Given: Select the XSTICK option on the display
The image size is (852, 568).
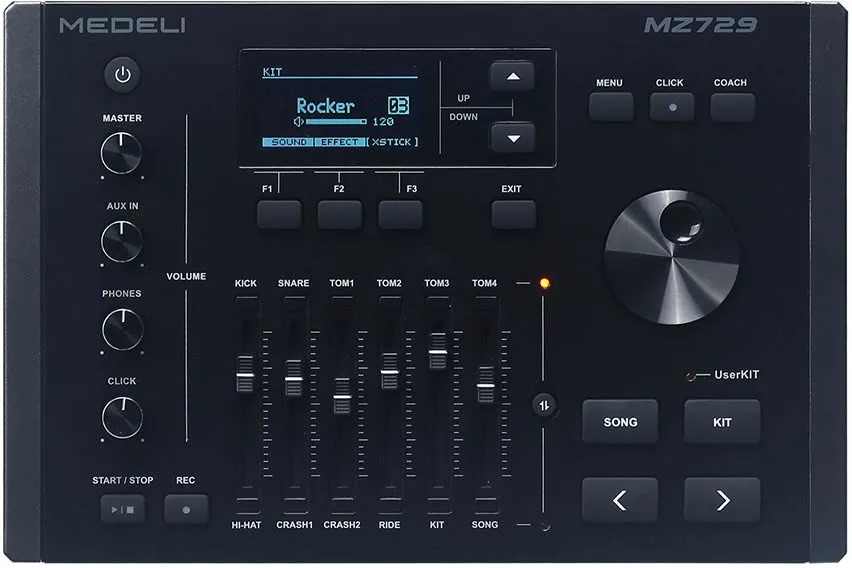Looking at the screenshot, I should 392,142.
